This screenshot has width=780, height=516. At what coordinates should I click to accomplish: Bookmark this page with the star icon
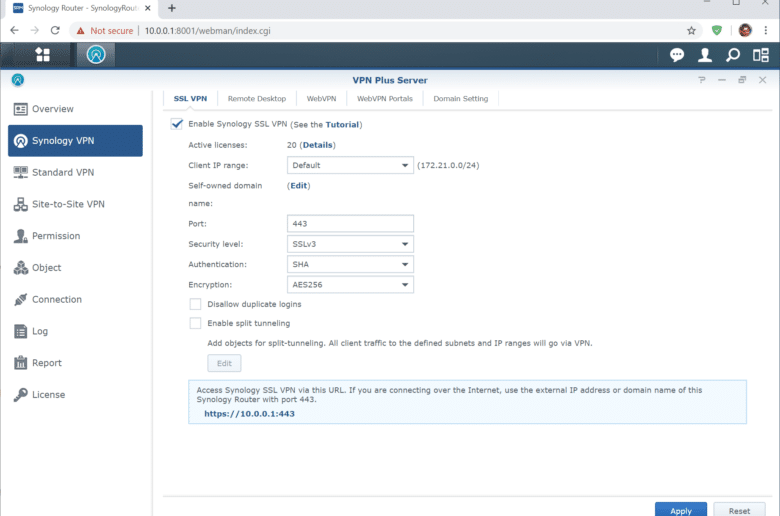(x=691, y=31)
